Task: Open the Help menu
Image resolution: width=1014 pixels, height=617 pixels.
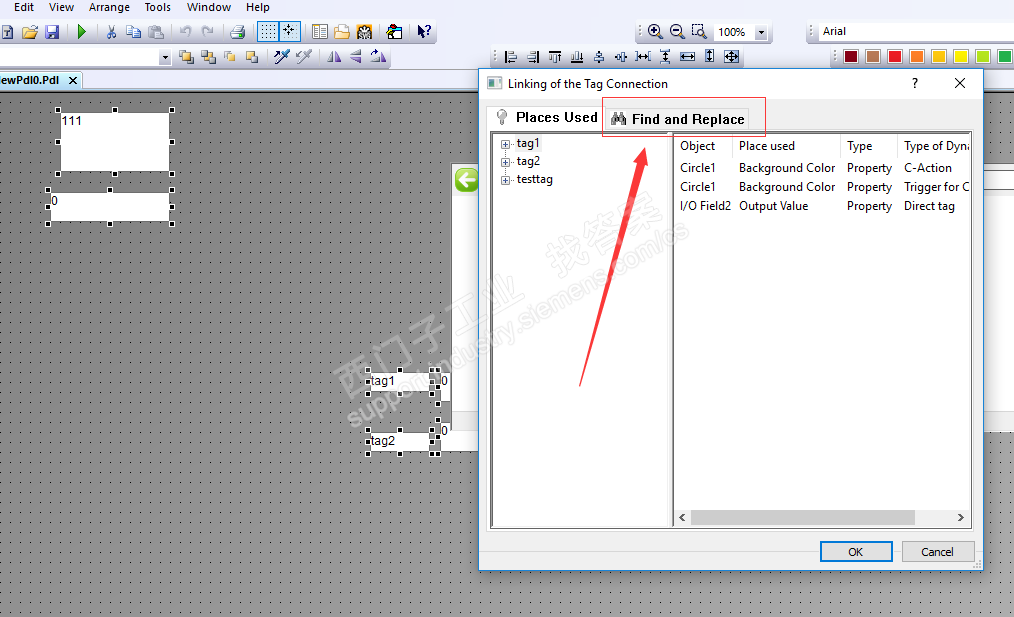Action: pyautogui.click(x=257, y=7)
